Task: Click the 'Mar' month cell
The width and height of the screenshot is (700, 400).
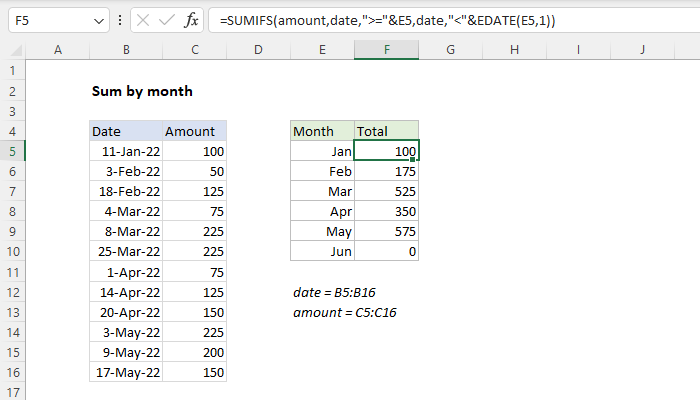Action: coord(322,192)
